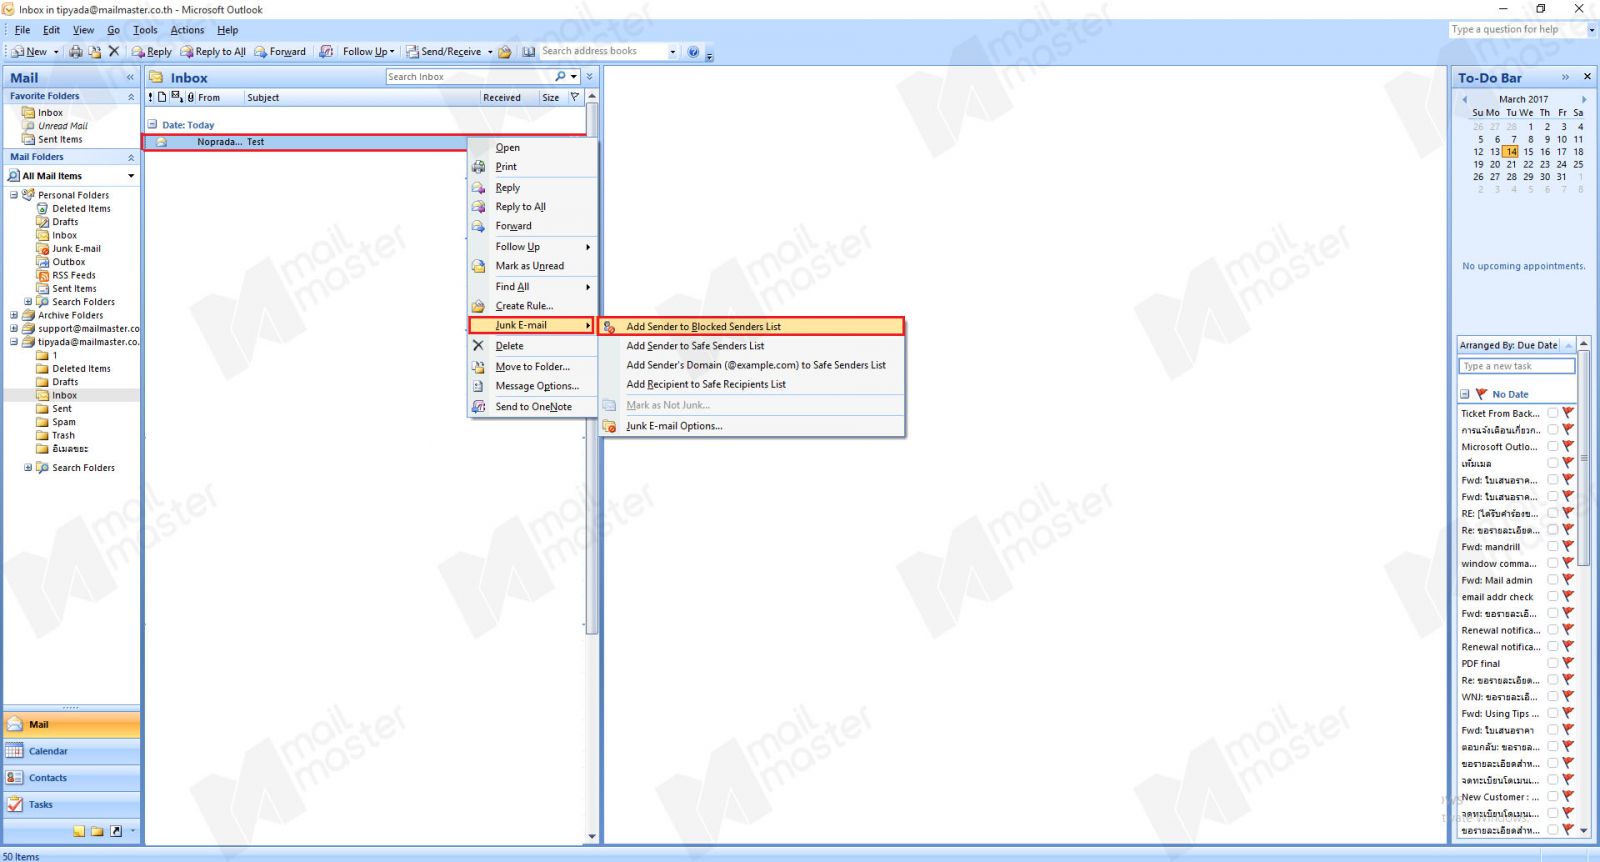Check complete box for Ticket From Back task
Image resolution: width=1600 pixels, height=862 pixels.
[1552, 413]
